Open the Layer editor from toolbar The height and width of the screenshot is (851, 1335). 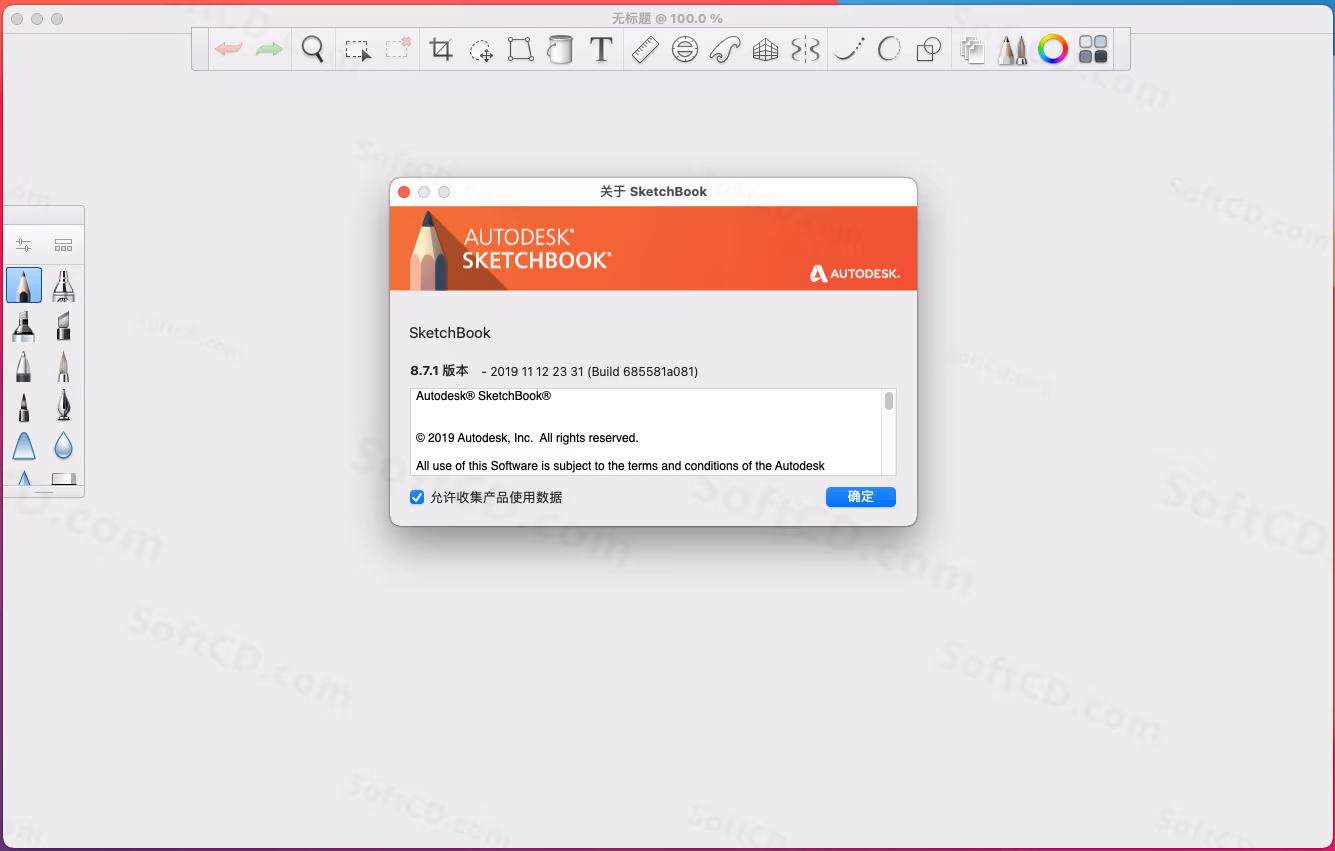pos(972,49)
